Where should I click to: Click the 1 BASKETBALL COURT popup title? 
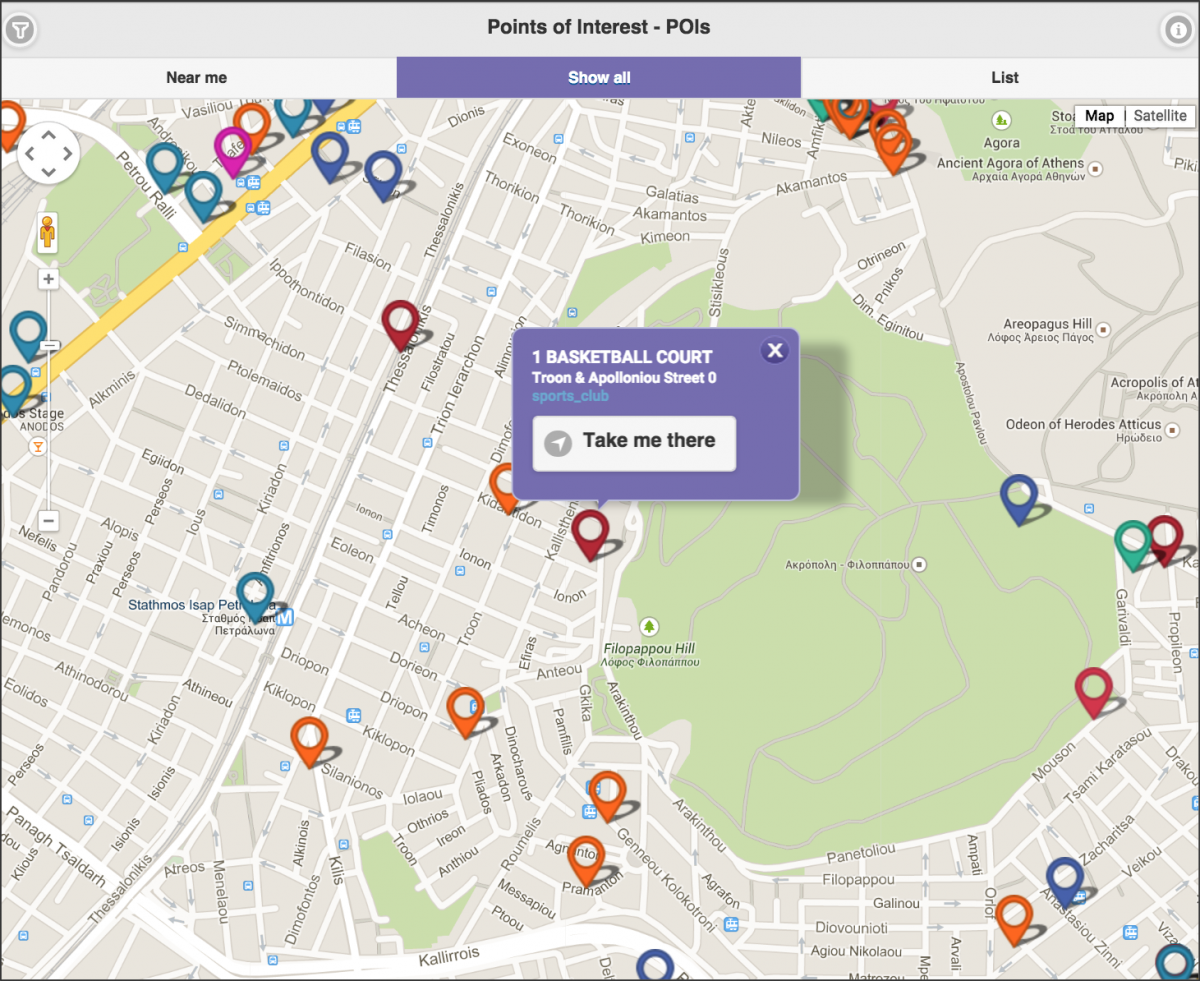tap(622, 357)
